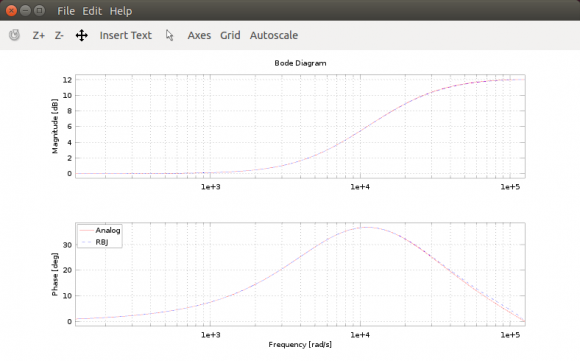This screenshot has height=361, width=580.
Task: Click the 1e+4 label under magnitude plot
Action: (360, 187)
